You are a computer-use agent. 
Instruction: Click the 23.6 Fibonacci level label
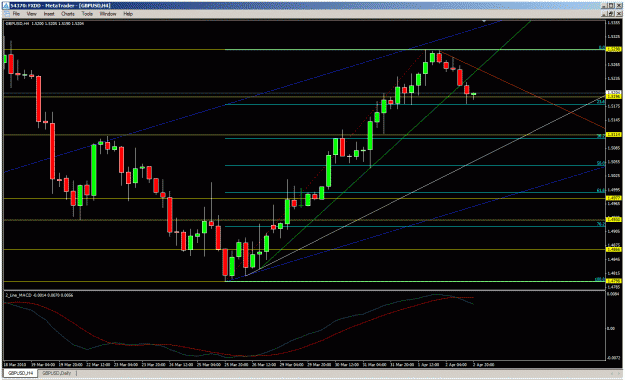pyautogui.click(x=601, y=102)
